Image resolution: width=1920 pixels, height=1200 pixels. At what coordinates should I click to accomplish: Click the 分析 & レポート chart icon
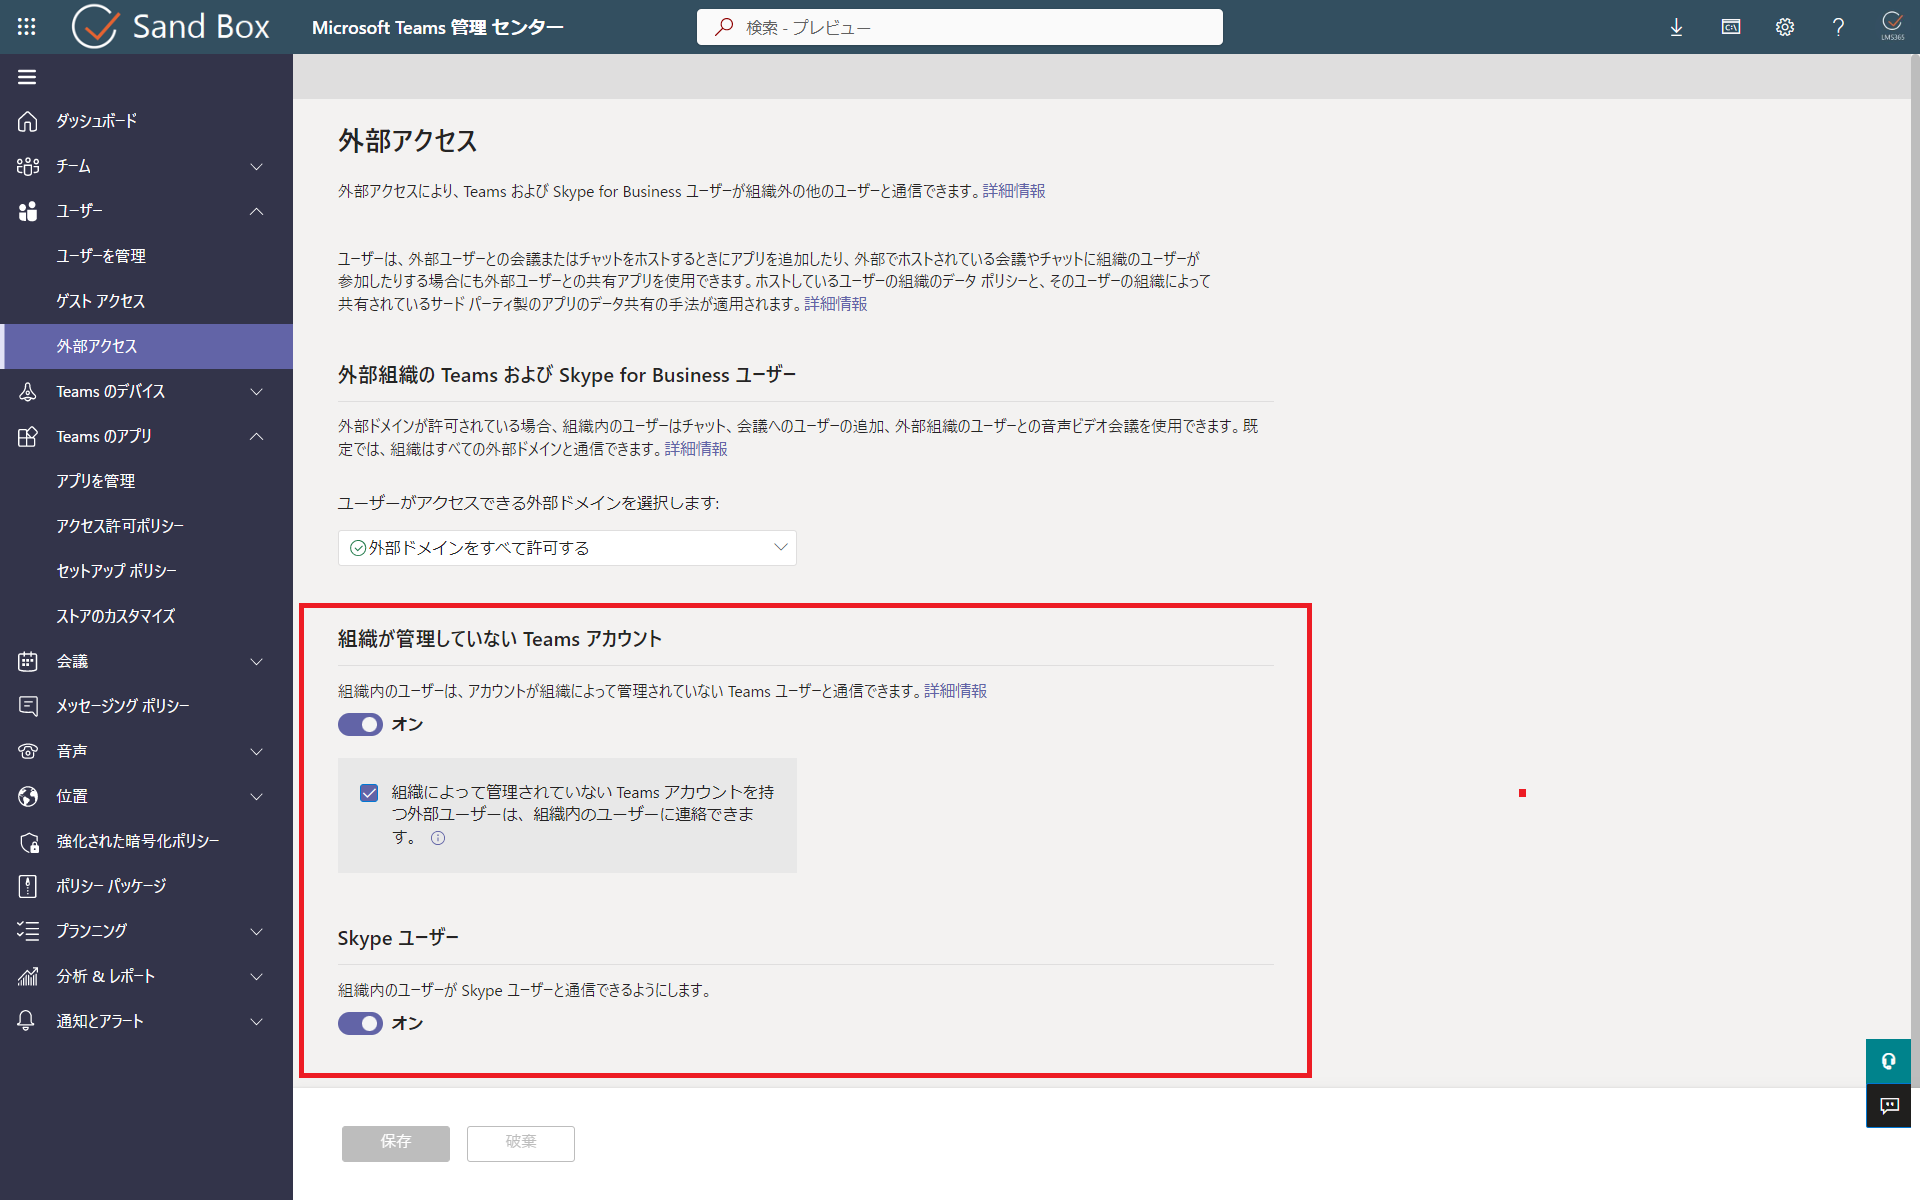point(27,976)
